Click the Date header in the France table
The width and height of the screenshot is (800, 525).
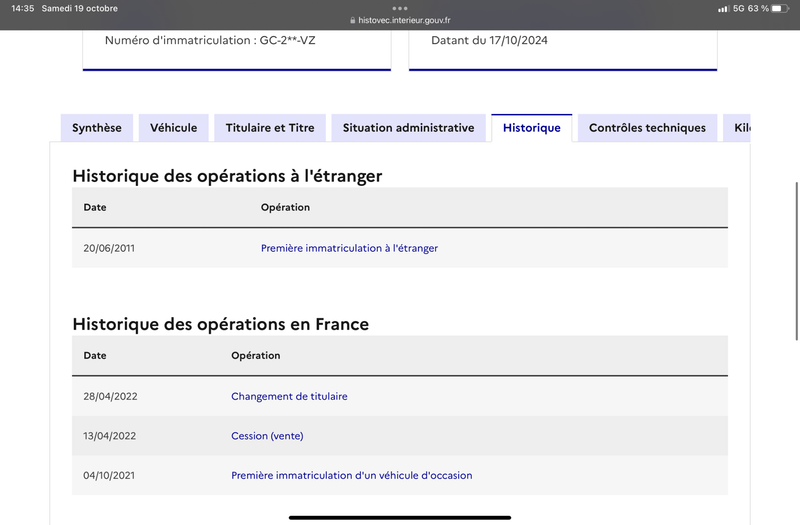(x=95, y=355)
